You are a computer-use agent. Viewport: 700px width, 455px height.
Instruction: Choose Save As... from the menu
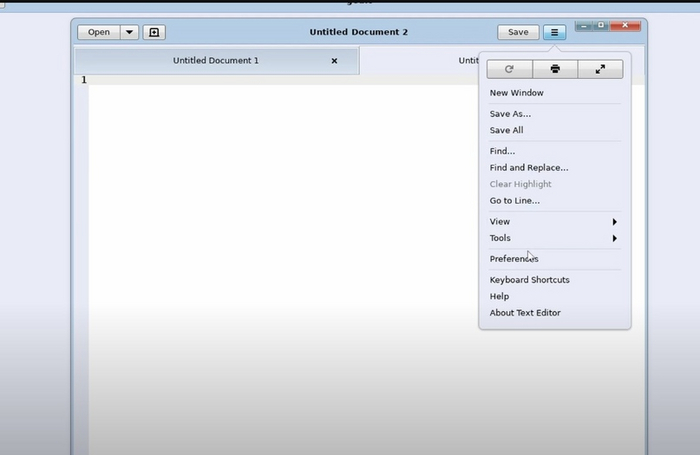tap(554, 114)
